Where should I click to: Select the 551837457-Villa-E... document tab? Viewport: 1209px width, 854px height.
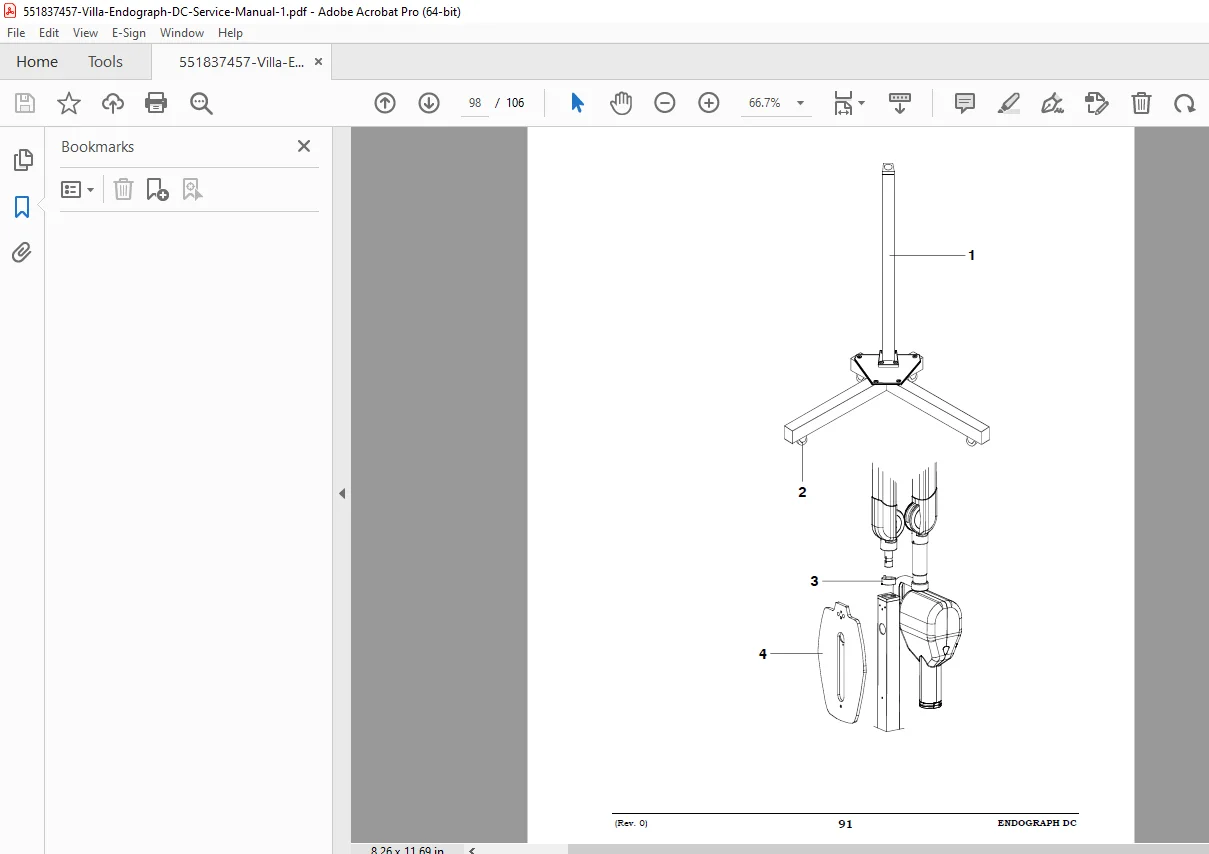point(242,62)
